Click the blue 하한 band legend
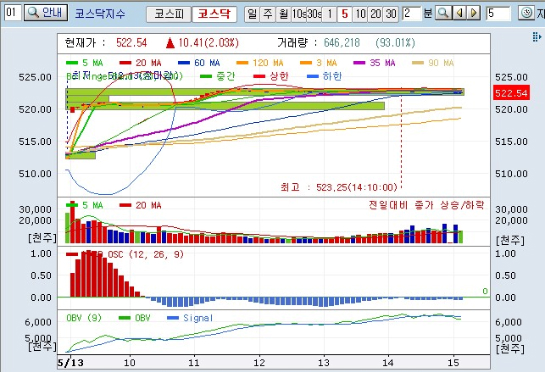545x372 pixels. [325, 76]
